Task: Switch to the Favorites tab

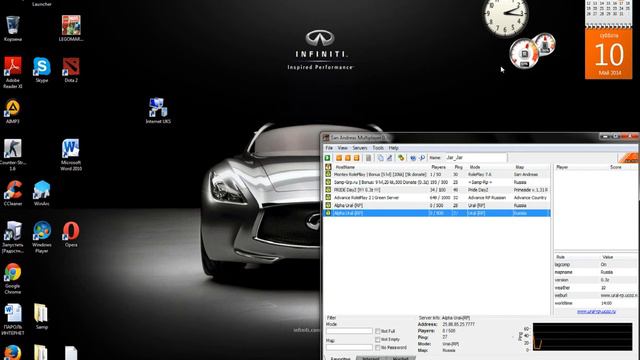Action: (x=340, y=358)
